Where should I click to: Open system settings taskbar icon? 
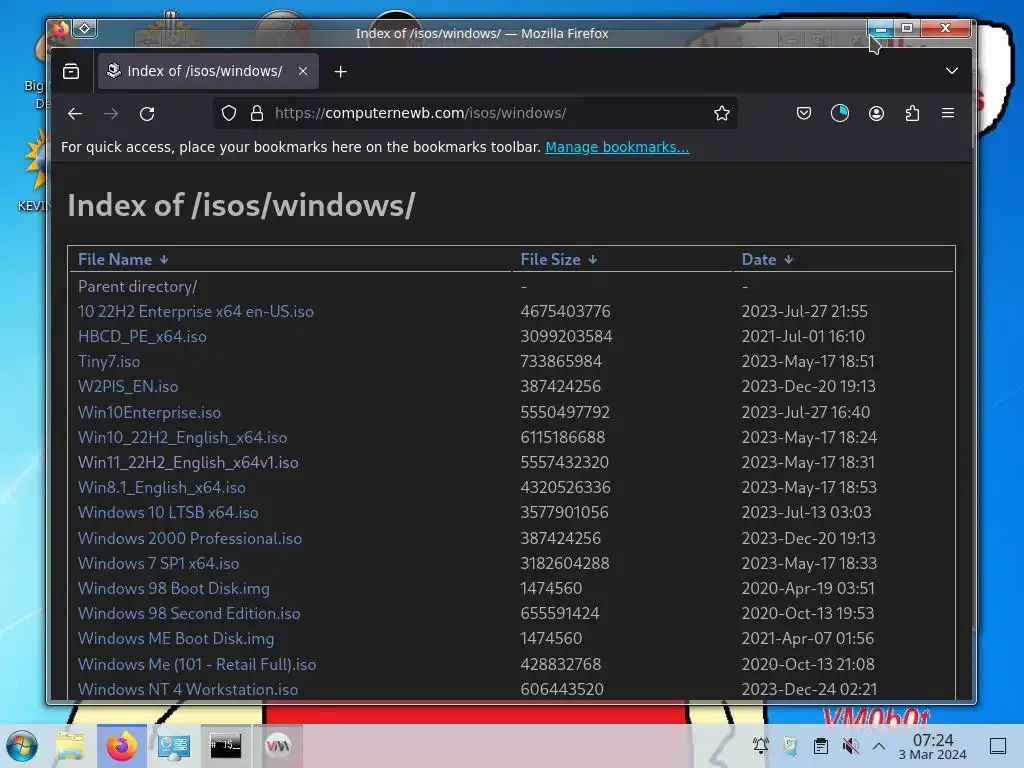coord(173,746)
